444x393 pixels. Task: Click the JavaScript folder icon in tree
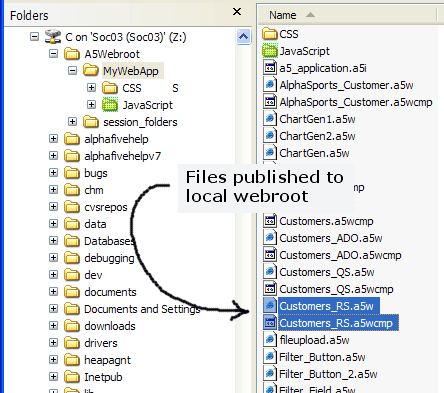(110, 105)
